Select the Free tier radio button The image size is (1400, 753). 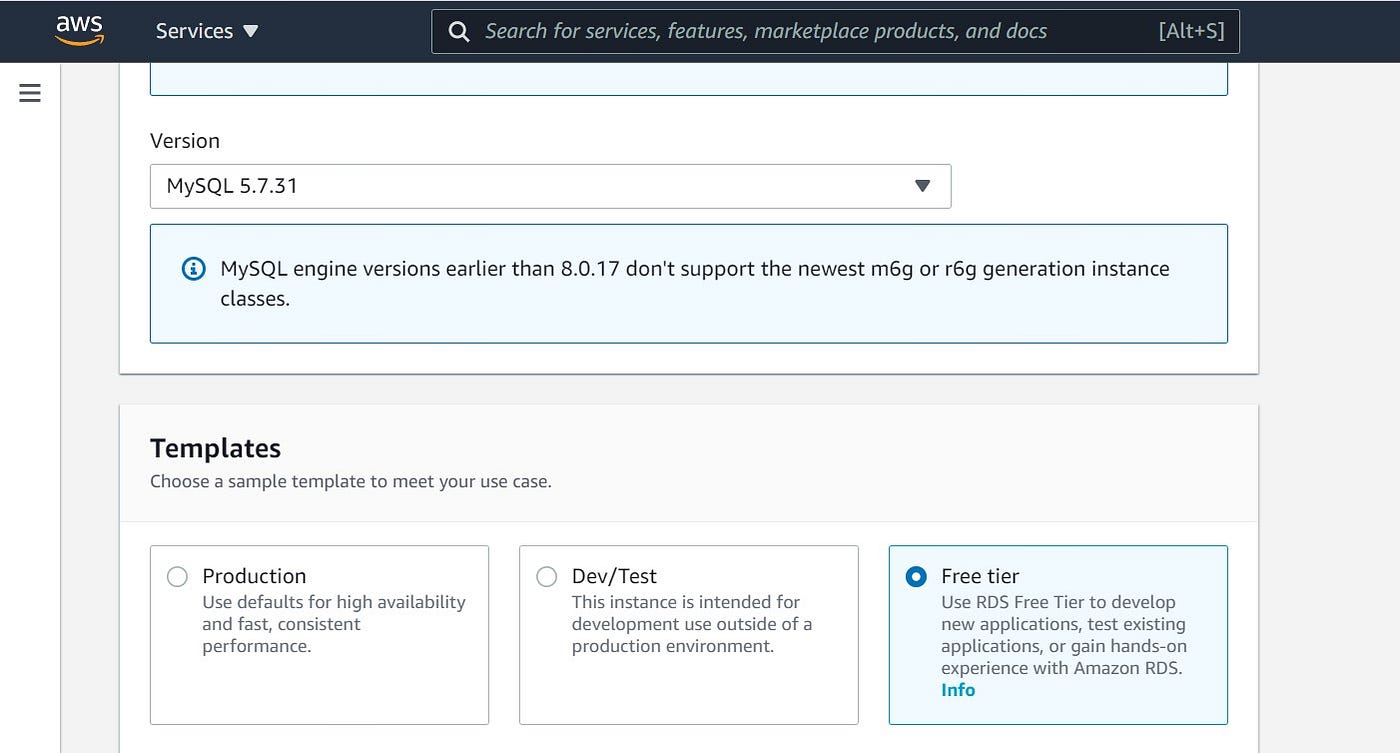[916, 576]
